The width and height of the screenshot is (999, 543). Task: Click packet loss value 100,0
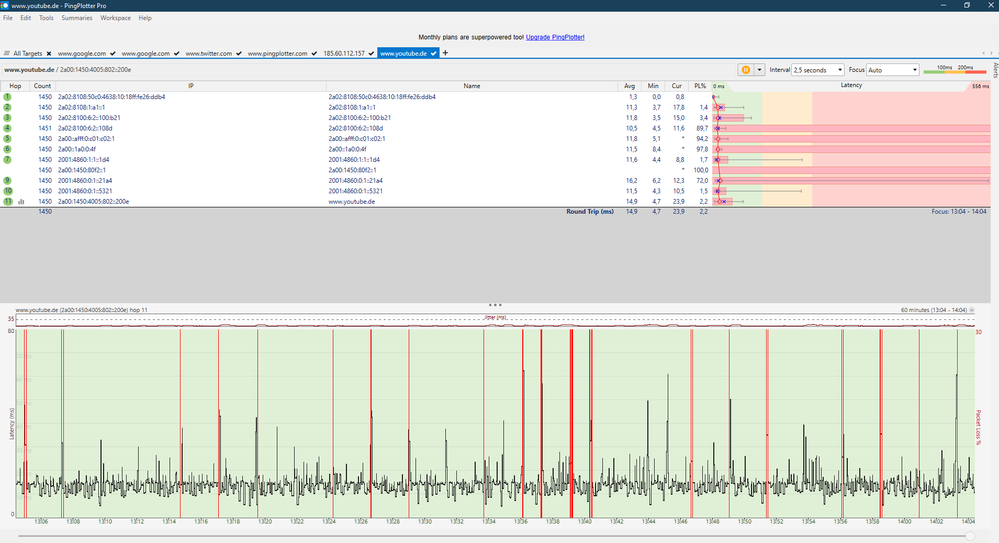[x=701, y=170]
